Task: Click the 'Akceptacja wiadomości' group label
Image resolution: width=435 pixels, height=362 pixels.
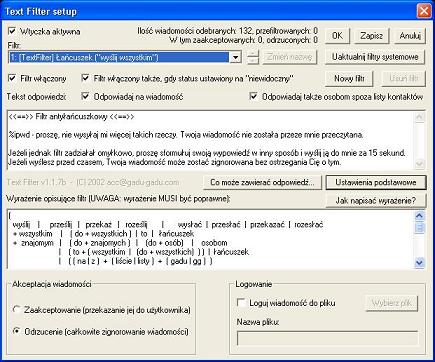Action: (x=52, y=284)
